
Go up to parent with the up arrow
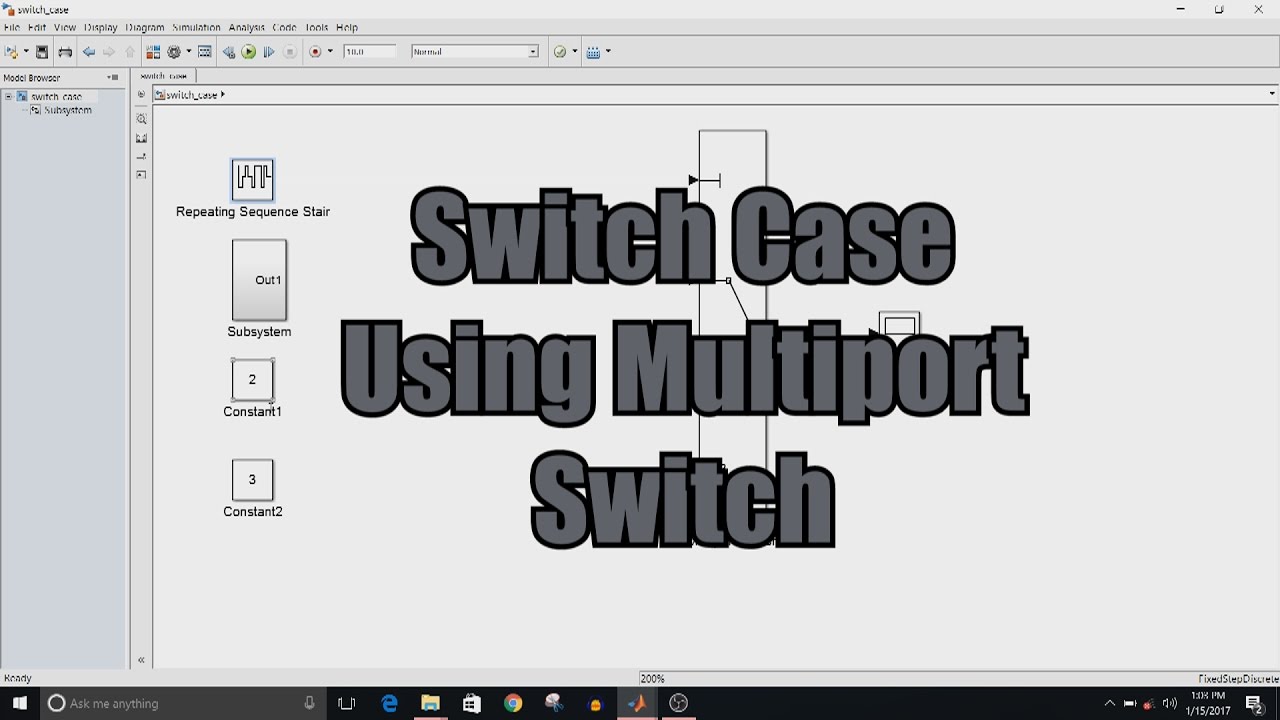129,52
